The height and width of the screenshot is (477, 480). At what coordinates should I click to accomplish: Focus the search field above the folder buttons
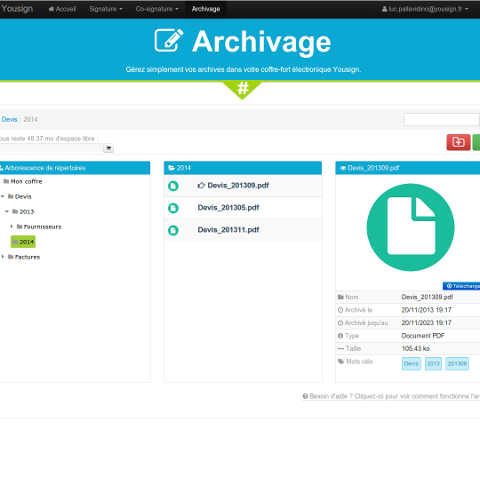pos(442,119)
